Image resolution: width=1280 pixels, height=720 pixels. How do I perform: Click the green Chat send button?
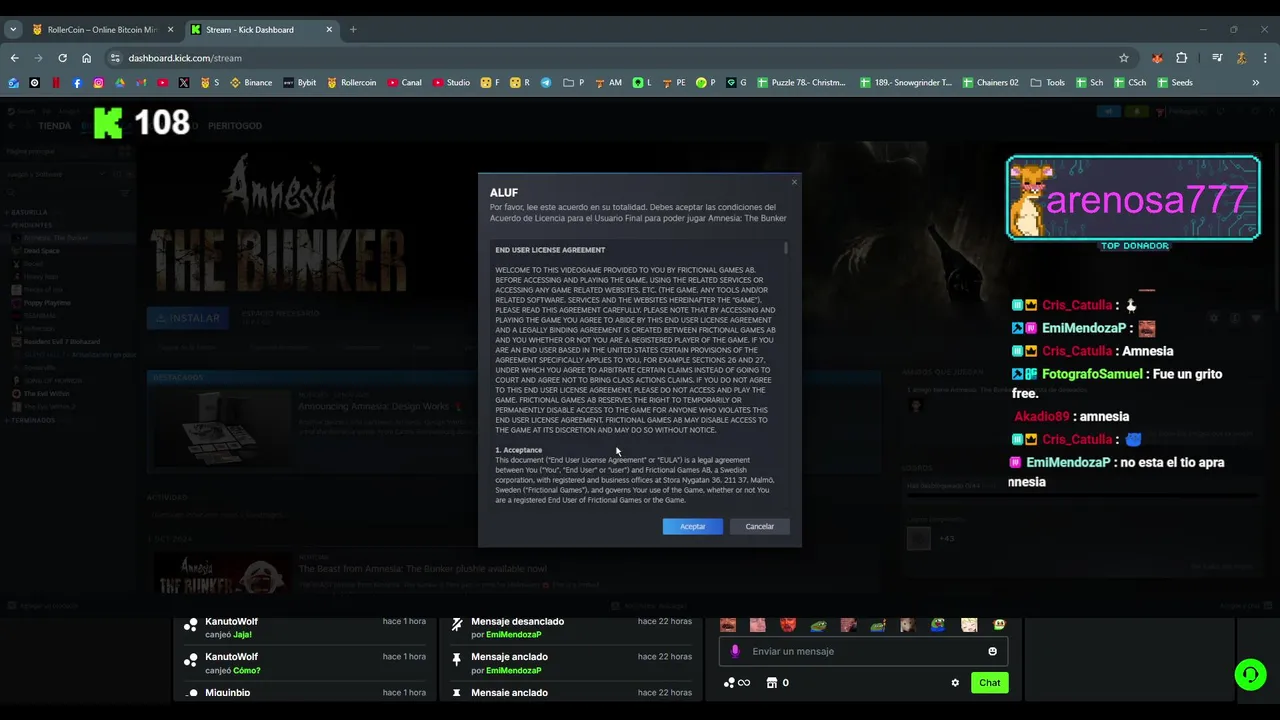(989, 683)
